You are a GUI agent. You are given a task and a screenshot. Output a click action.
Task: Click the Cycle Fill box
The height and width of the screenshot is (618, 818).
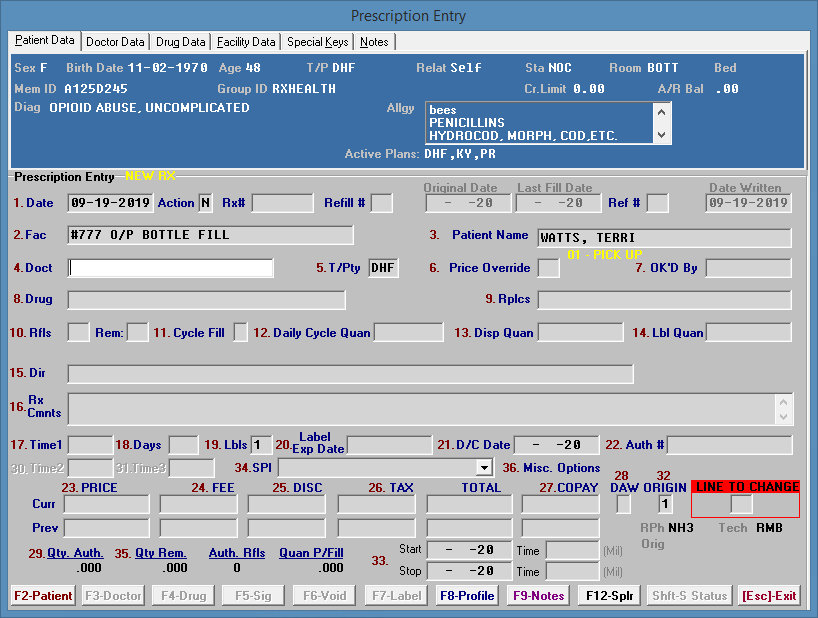point(240,332)
